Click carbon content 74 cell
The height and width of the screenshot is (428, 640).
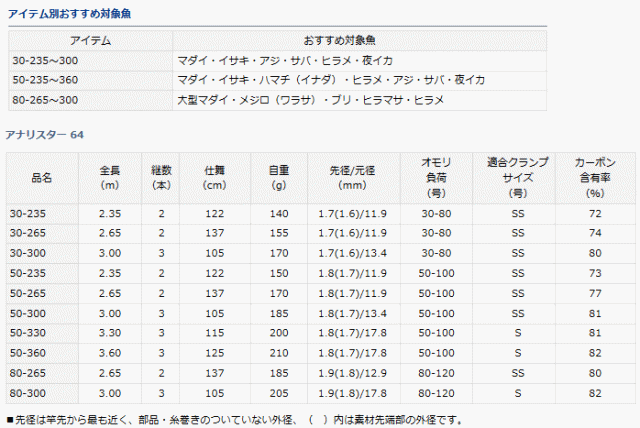pyautogui.click(x=595, y=233)
